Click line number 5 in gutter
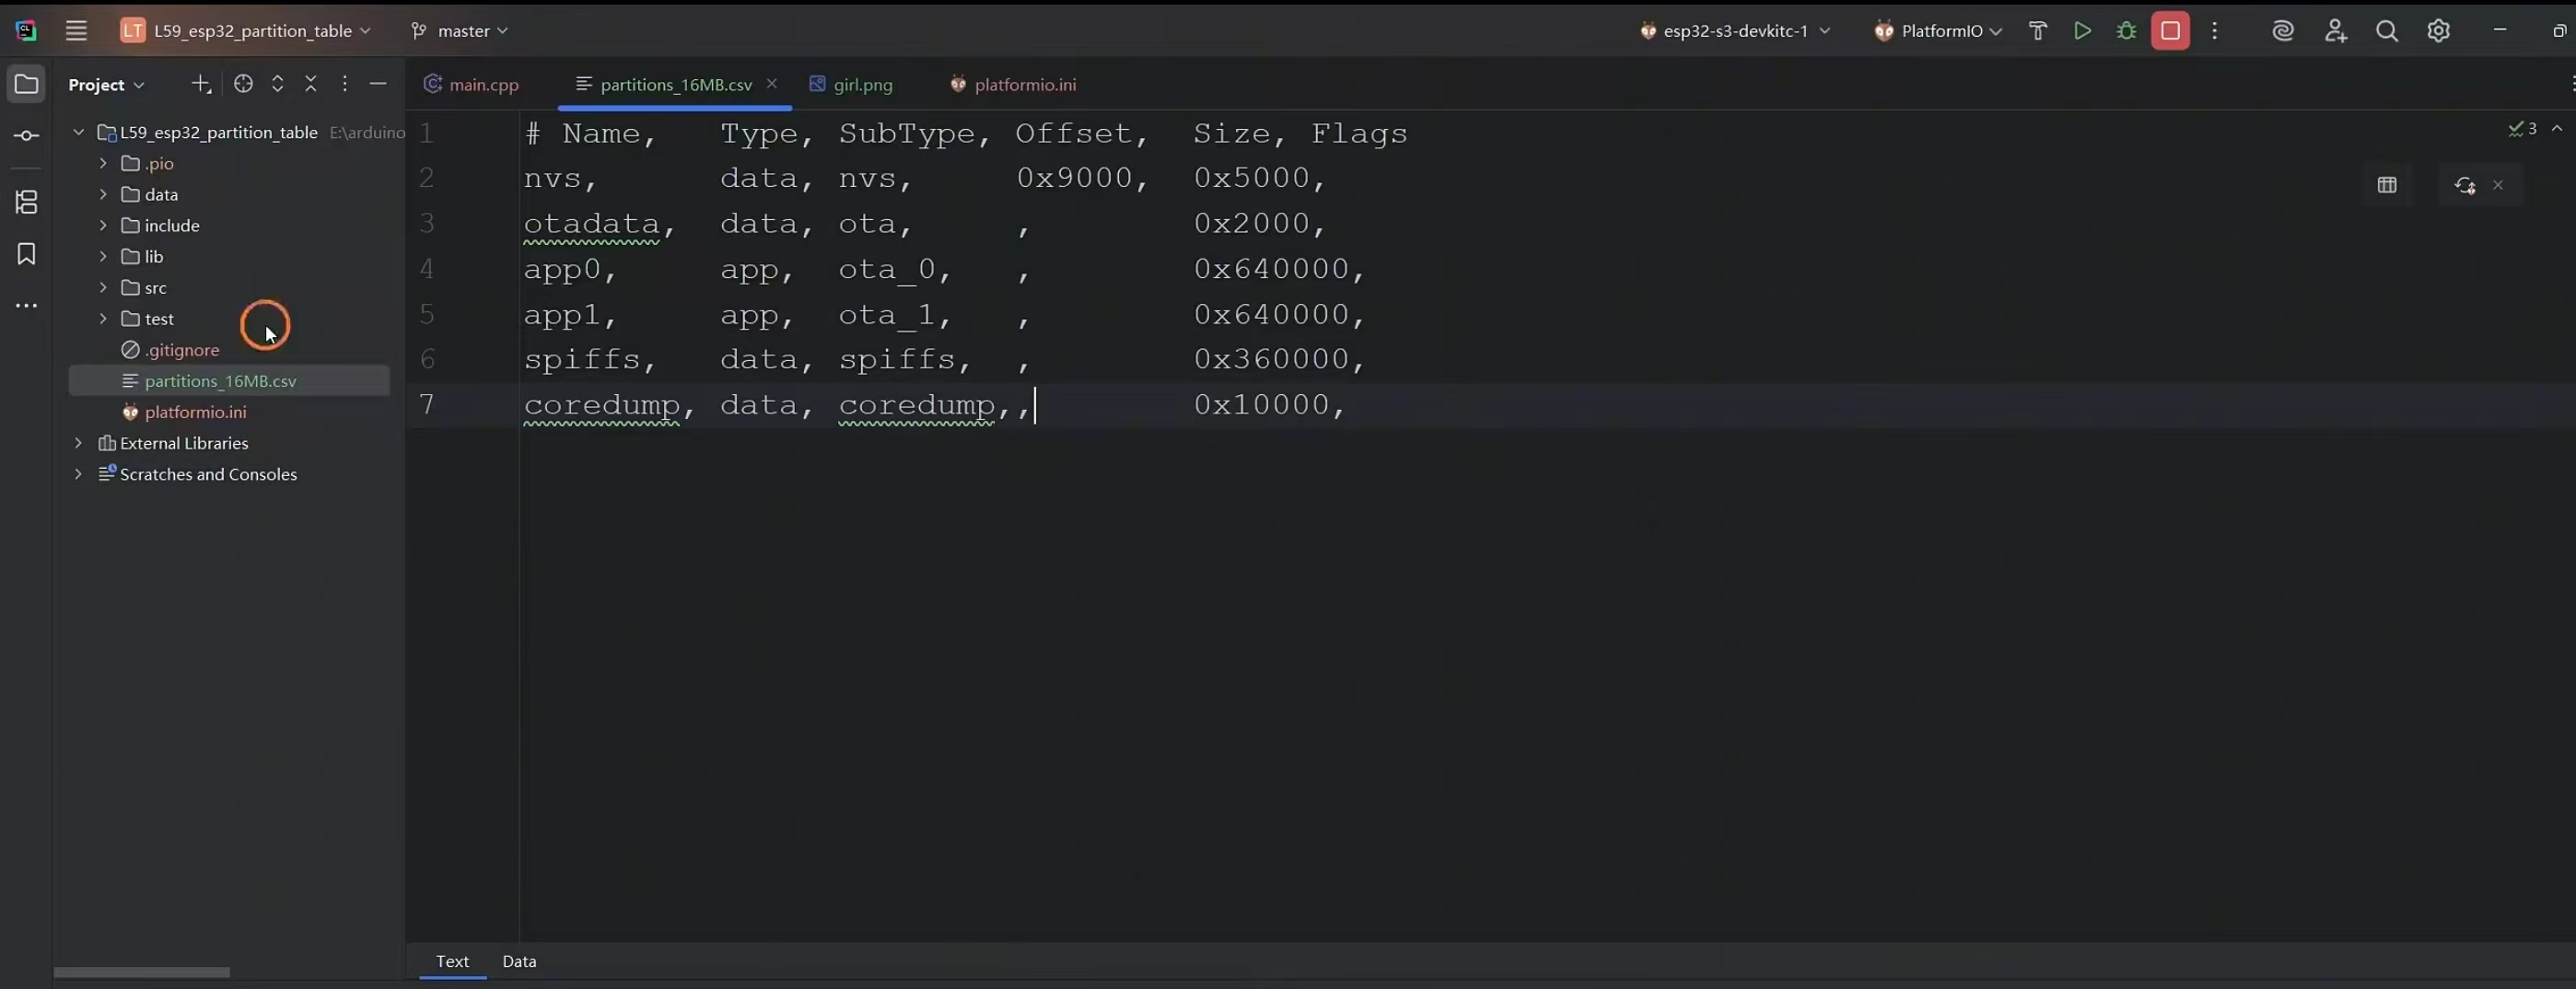 coord(427,315)
